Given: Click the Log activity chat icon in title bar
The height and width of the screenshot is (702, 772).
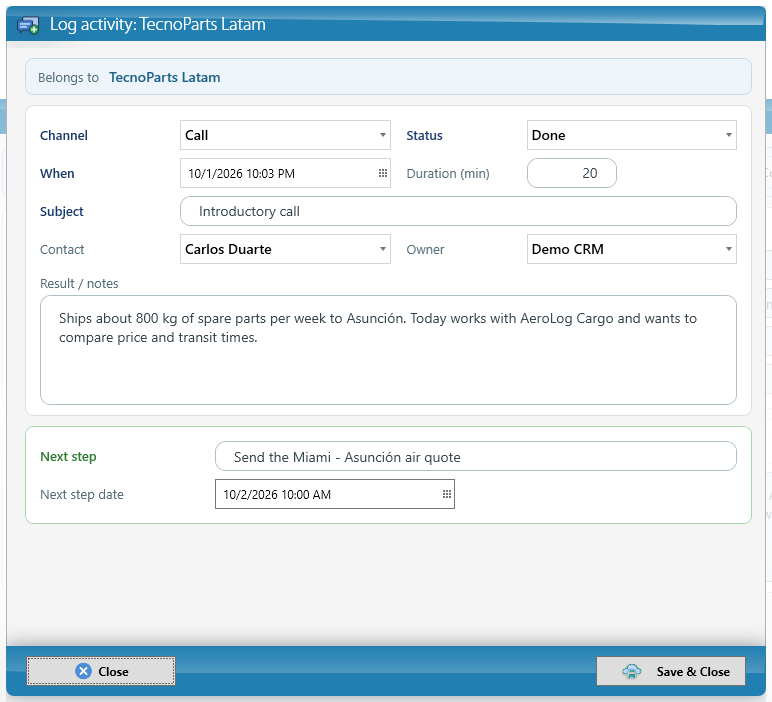Looking at the screenshot, I should click(x=28, y=25).
